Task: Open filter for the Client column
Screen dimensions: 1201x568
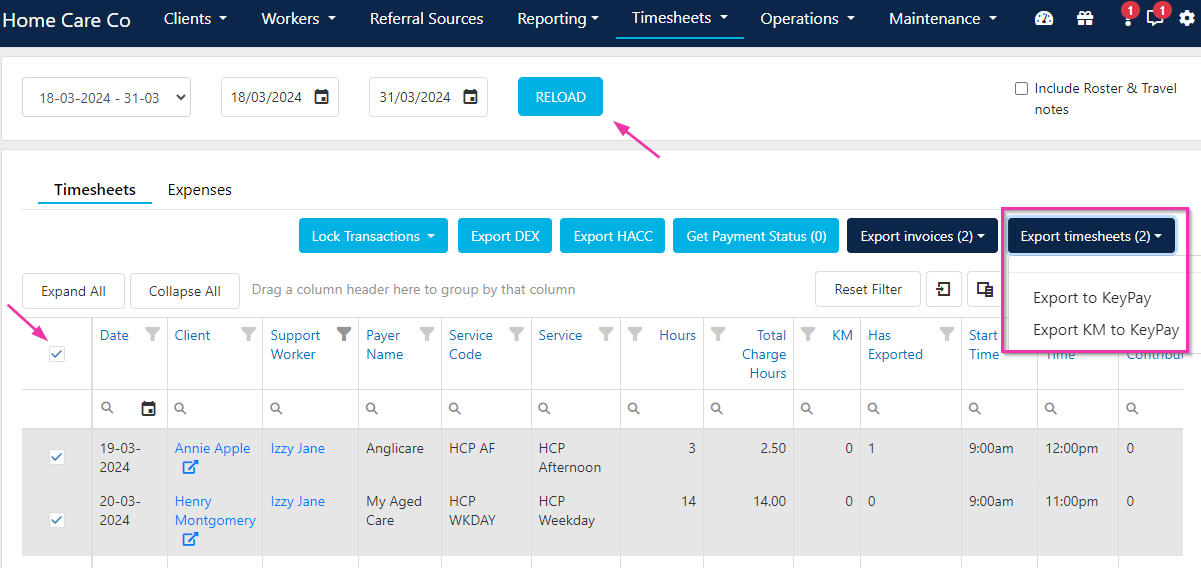Action: tap(249, 335)
